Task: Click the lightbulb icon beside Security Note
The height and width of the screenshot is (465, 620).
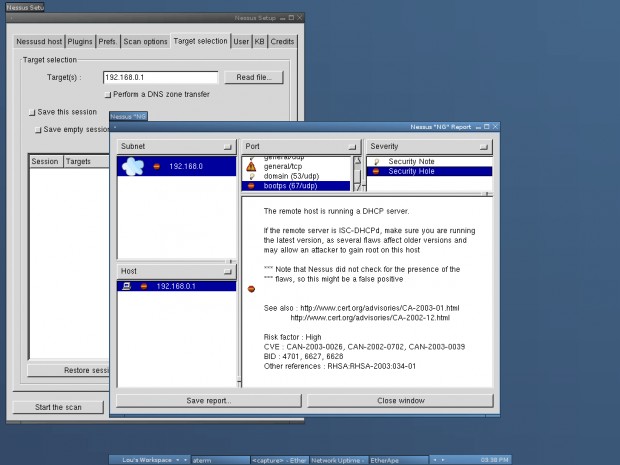Action: (x=376, y=161)
